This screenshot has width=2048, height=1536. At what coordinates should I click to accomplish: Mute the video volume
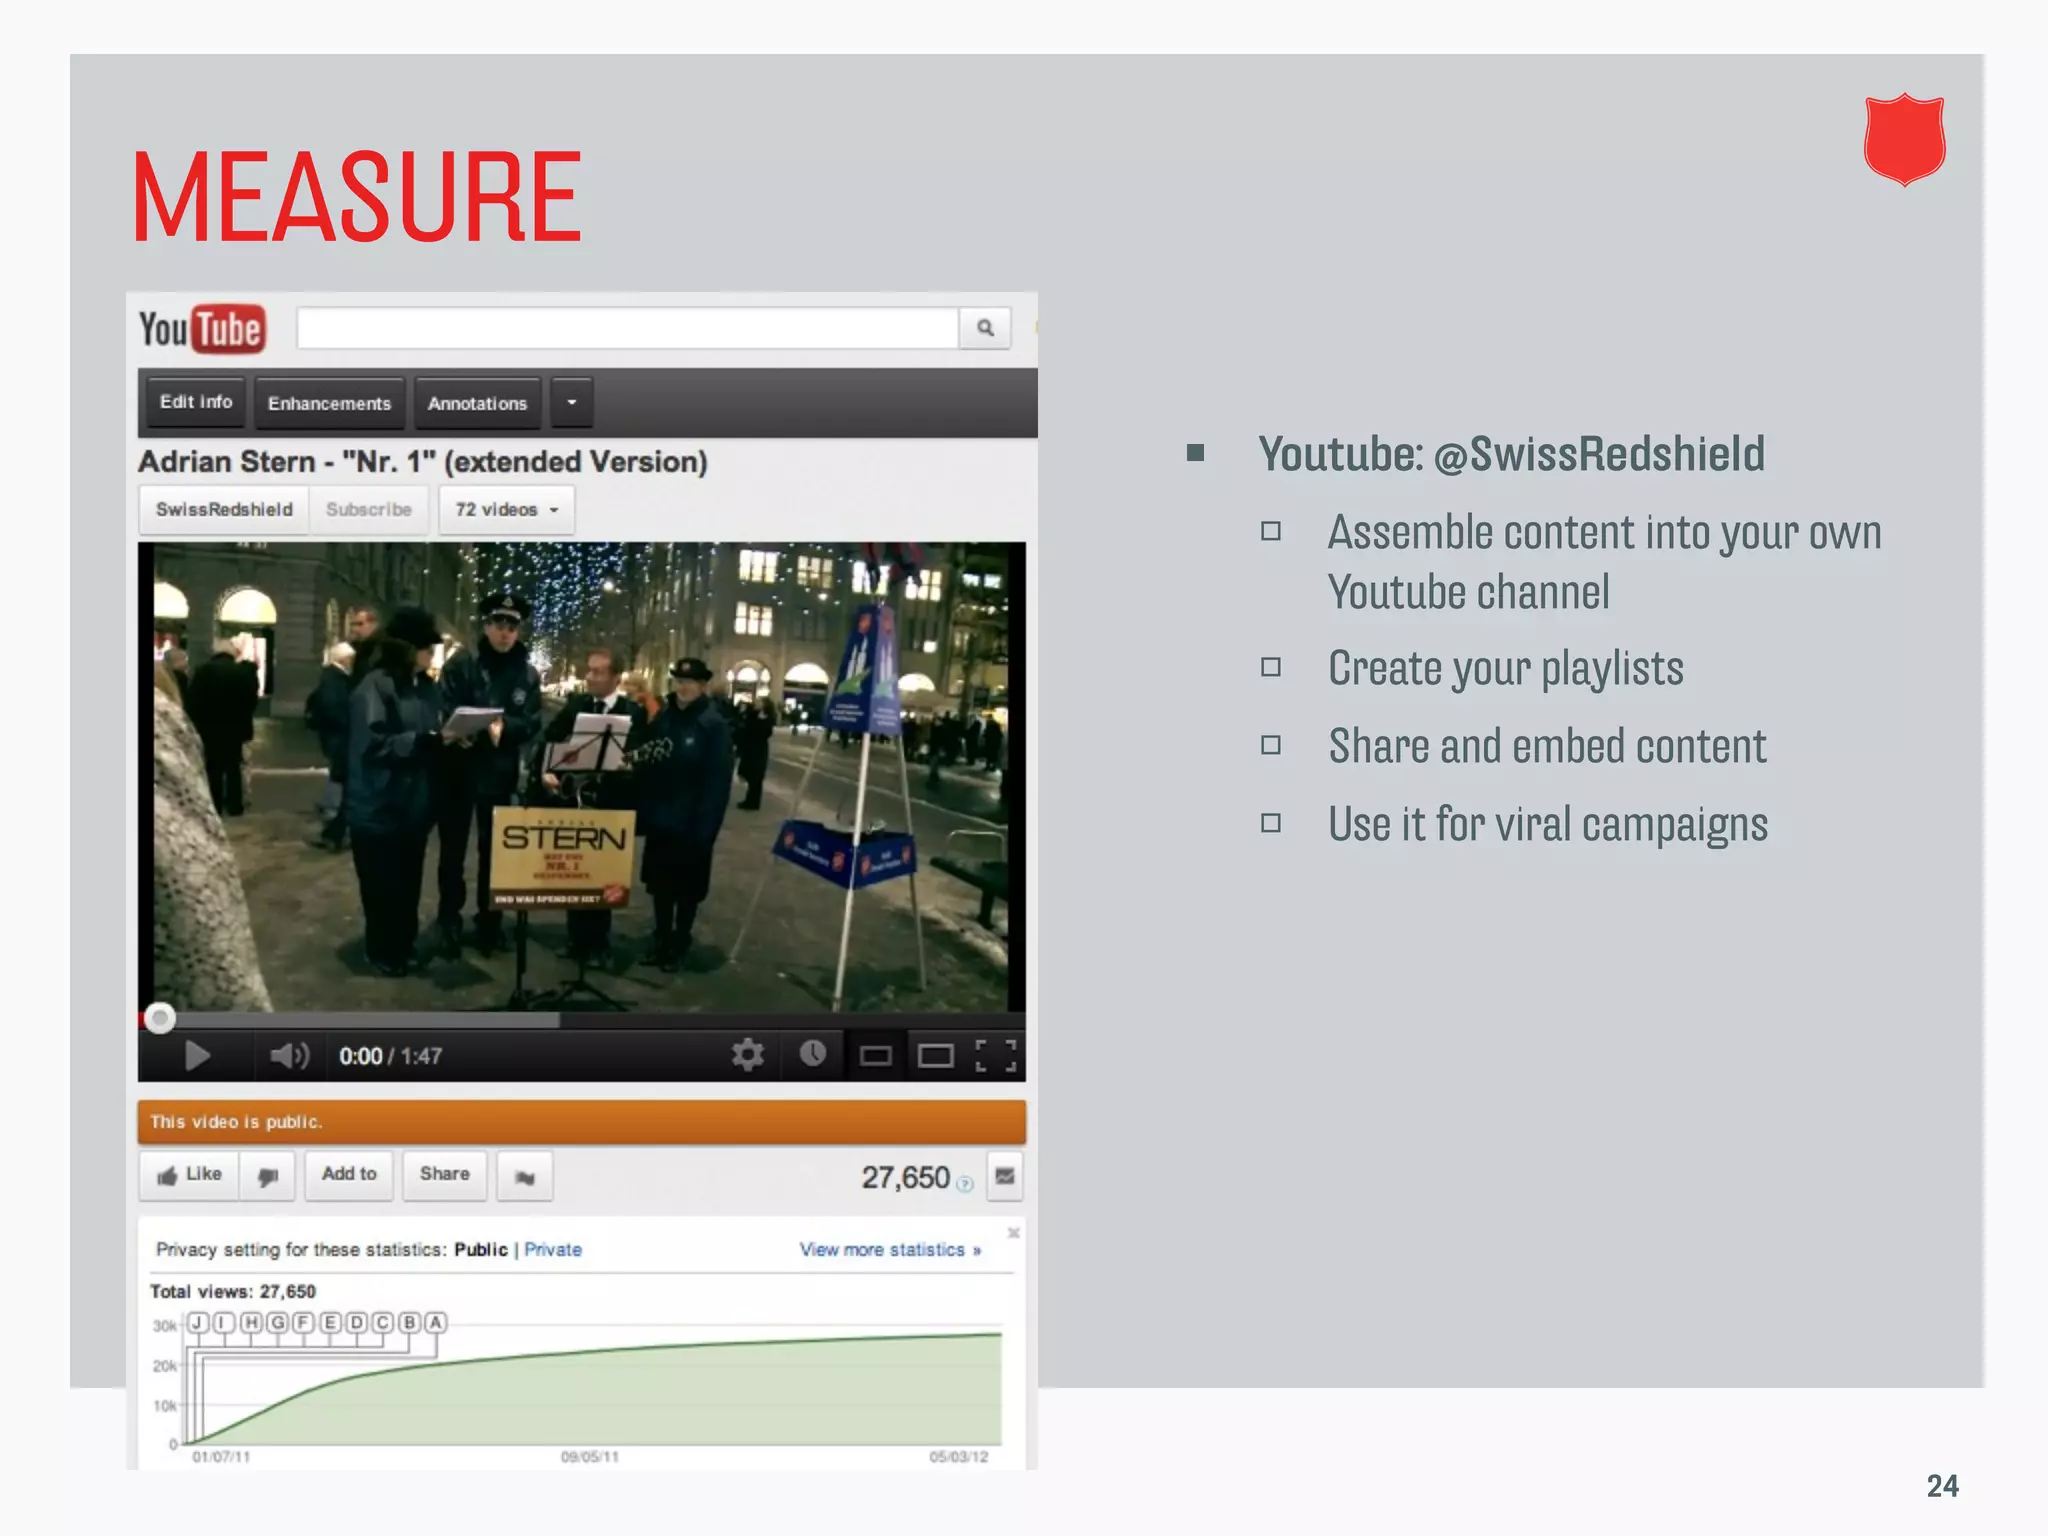pyautogui.click(x=289, y=1056)
